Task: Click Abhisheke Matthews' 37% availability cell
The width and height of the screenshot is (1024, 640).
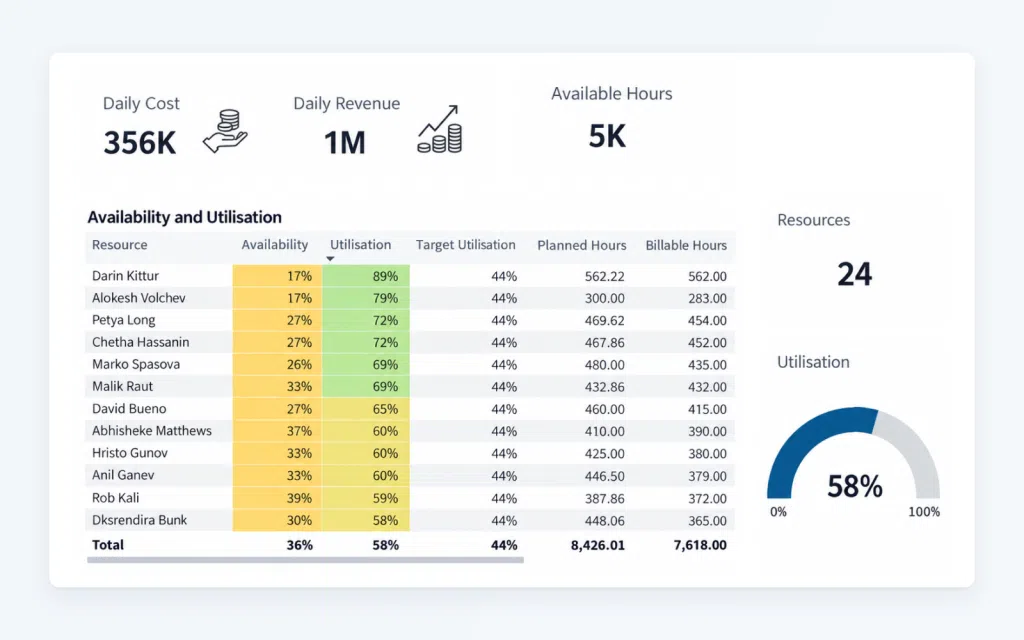Action: click(x=278, y=431)
